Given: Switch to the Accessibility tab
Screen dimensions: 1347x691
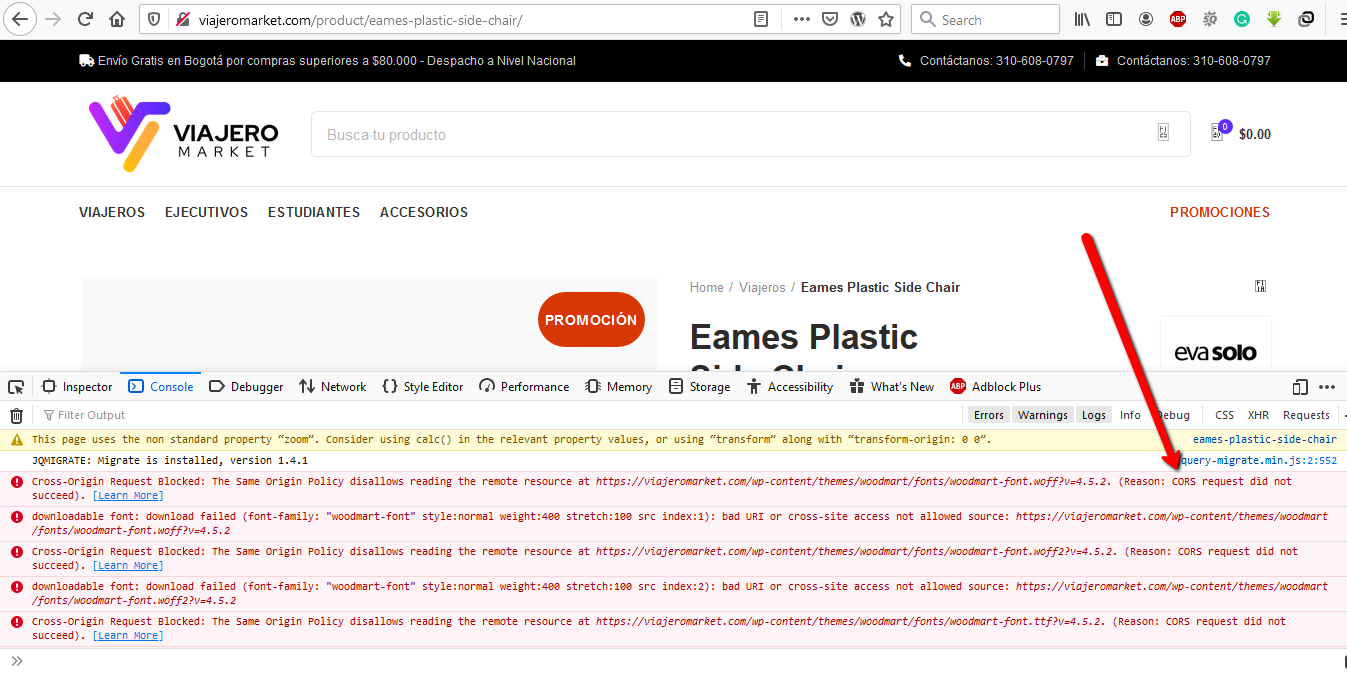Looking at the screenshot, I should [790, 387].
